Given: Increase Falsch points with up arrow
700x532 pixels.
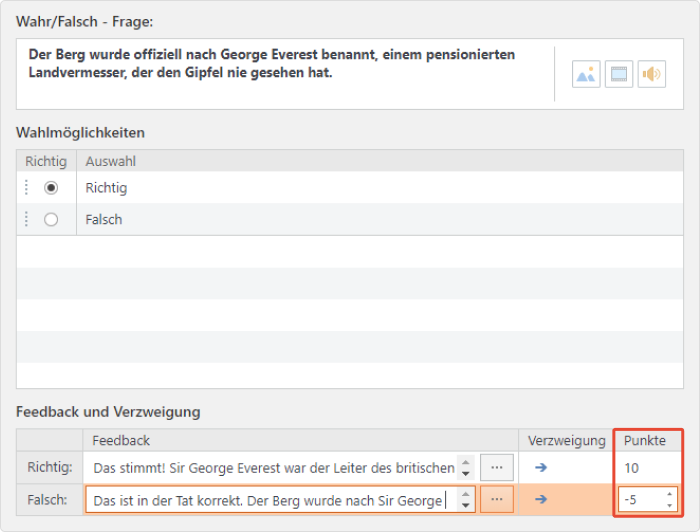Looking at the screenshot, I should coord(669,494).
